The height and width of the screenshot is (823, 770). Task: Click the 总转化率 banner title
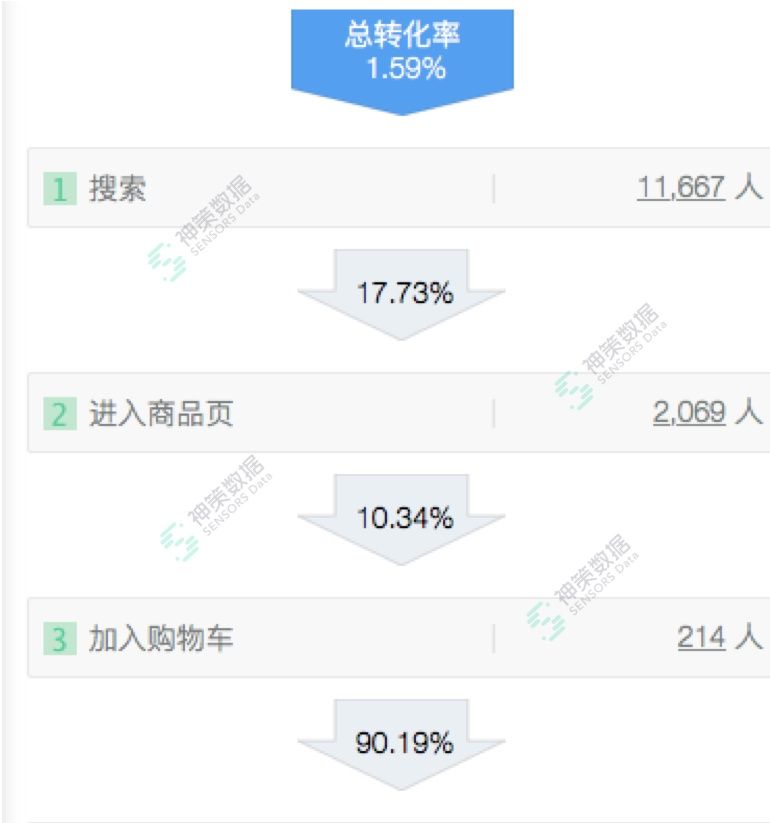(402, 35)
